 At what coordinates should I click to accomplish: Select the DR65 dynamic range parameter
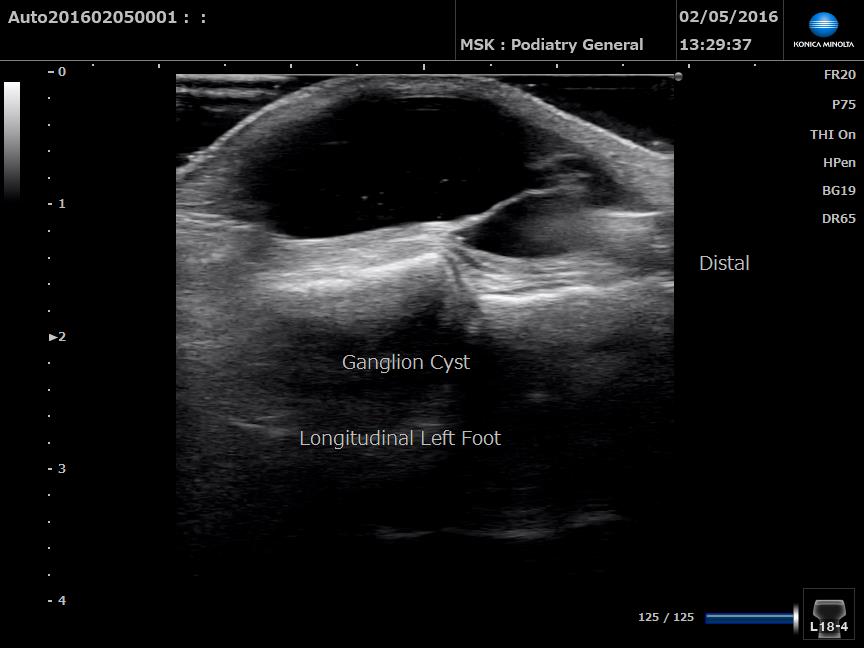click(x=838, y=219)
